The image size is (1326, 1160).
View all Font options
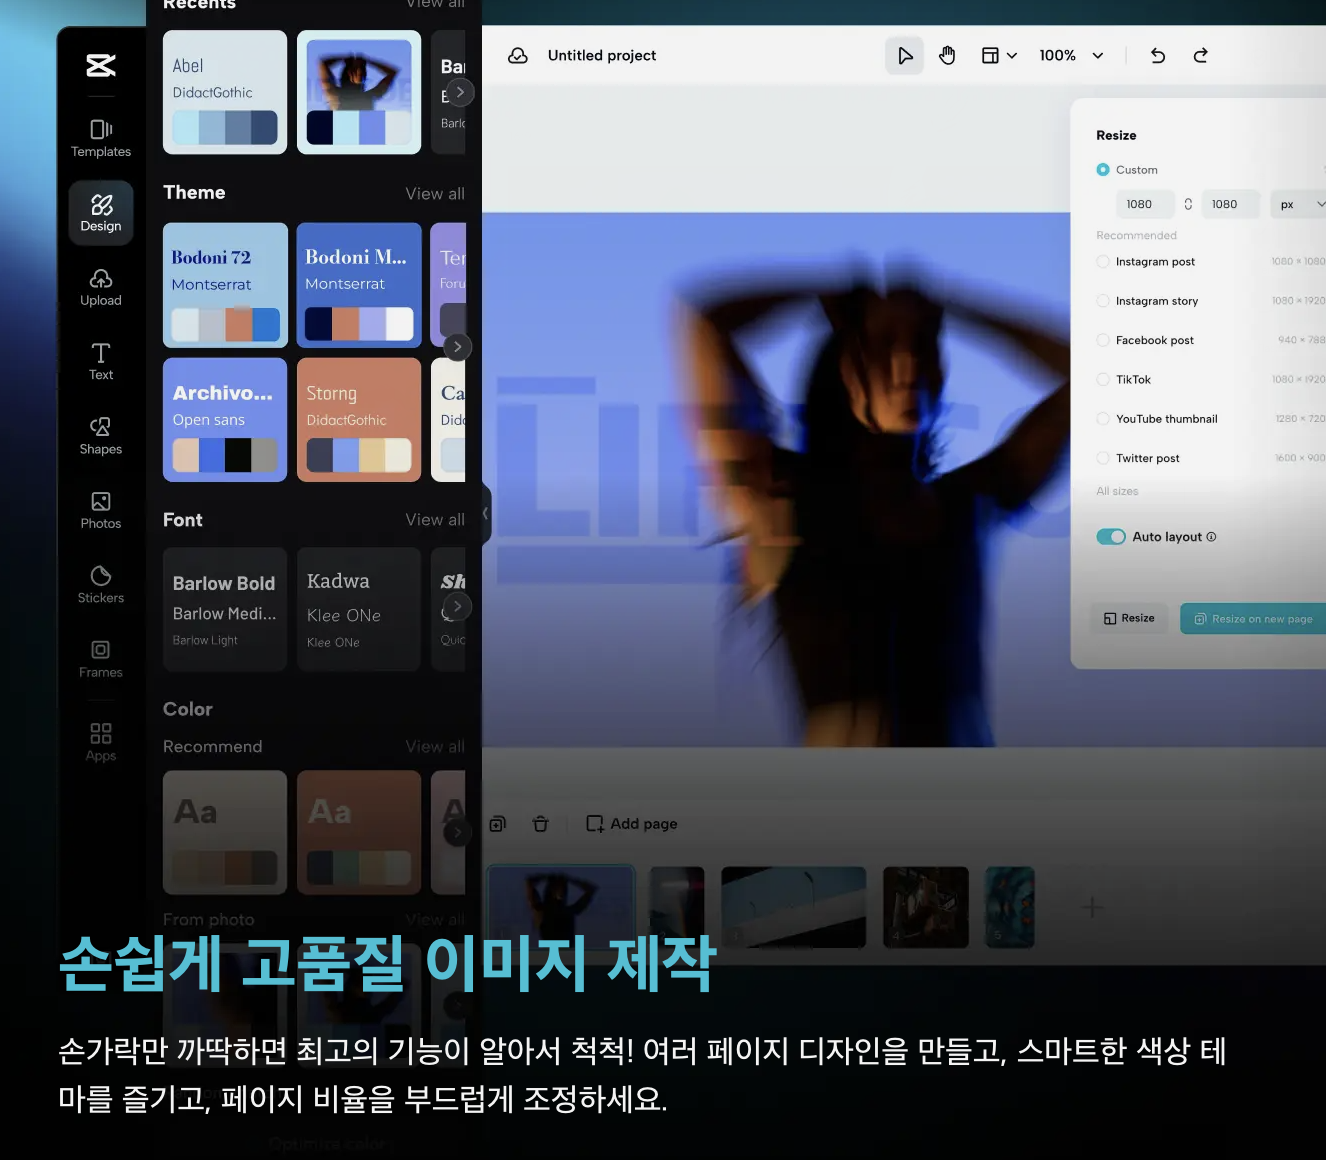point(435,520)
